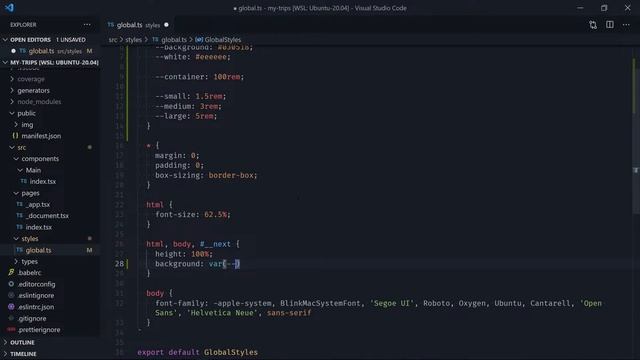Collapse the styles folder in explorer
This screenshot has height=360, width=640.
(50, 239)
